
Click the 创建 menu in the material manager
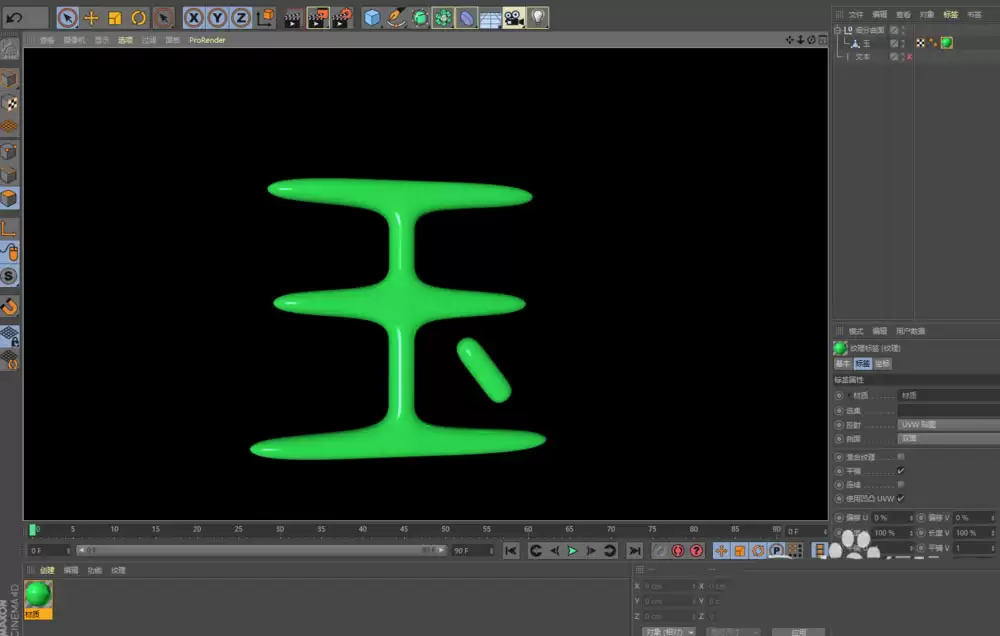click(46, 570)
